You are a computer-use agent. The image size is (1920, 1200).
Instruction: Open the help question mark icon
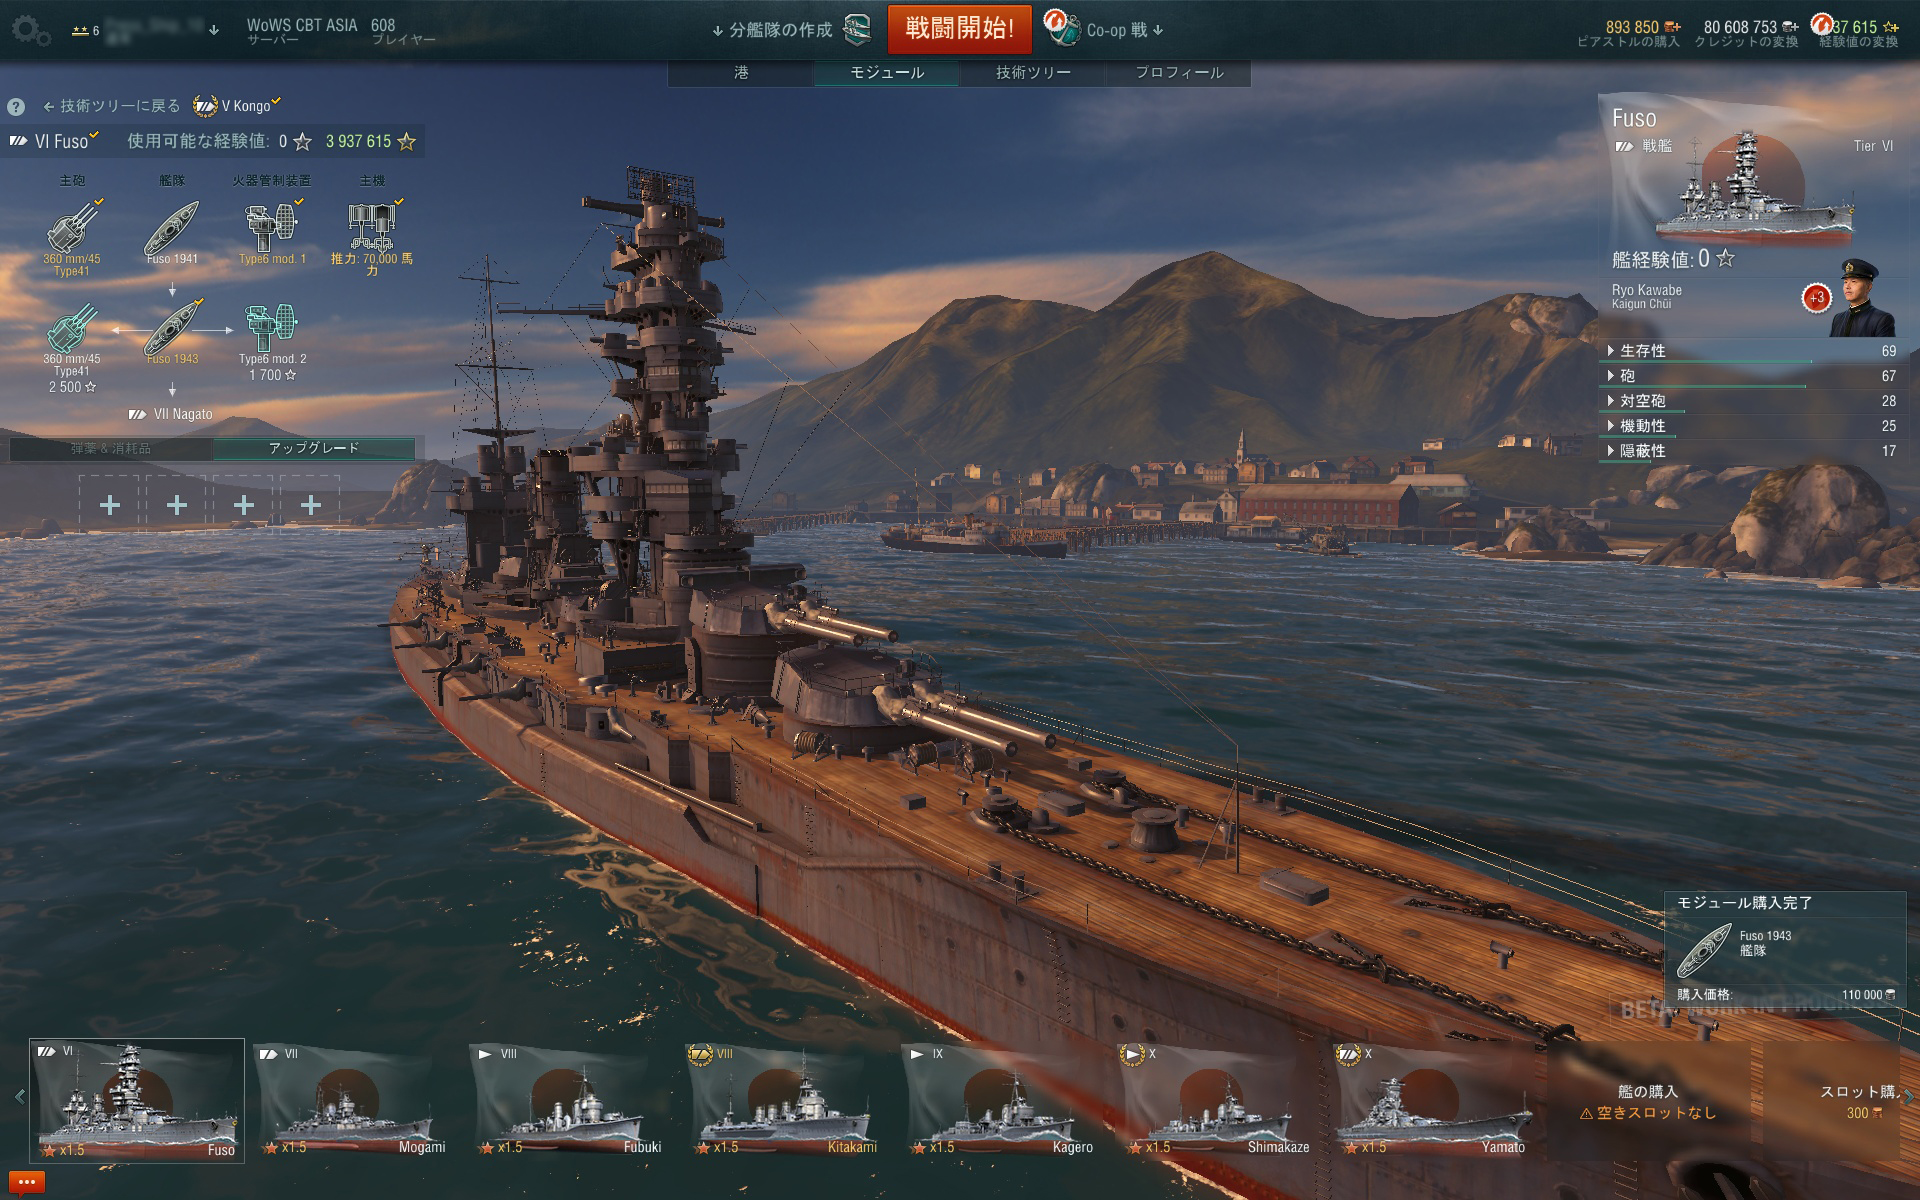tap(16, 107)
